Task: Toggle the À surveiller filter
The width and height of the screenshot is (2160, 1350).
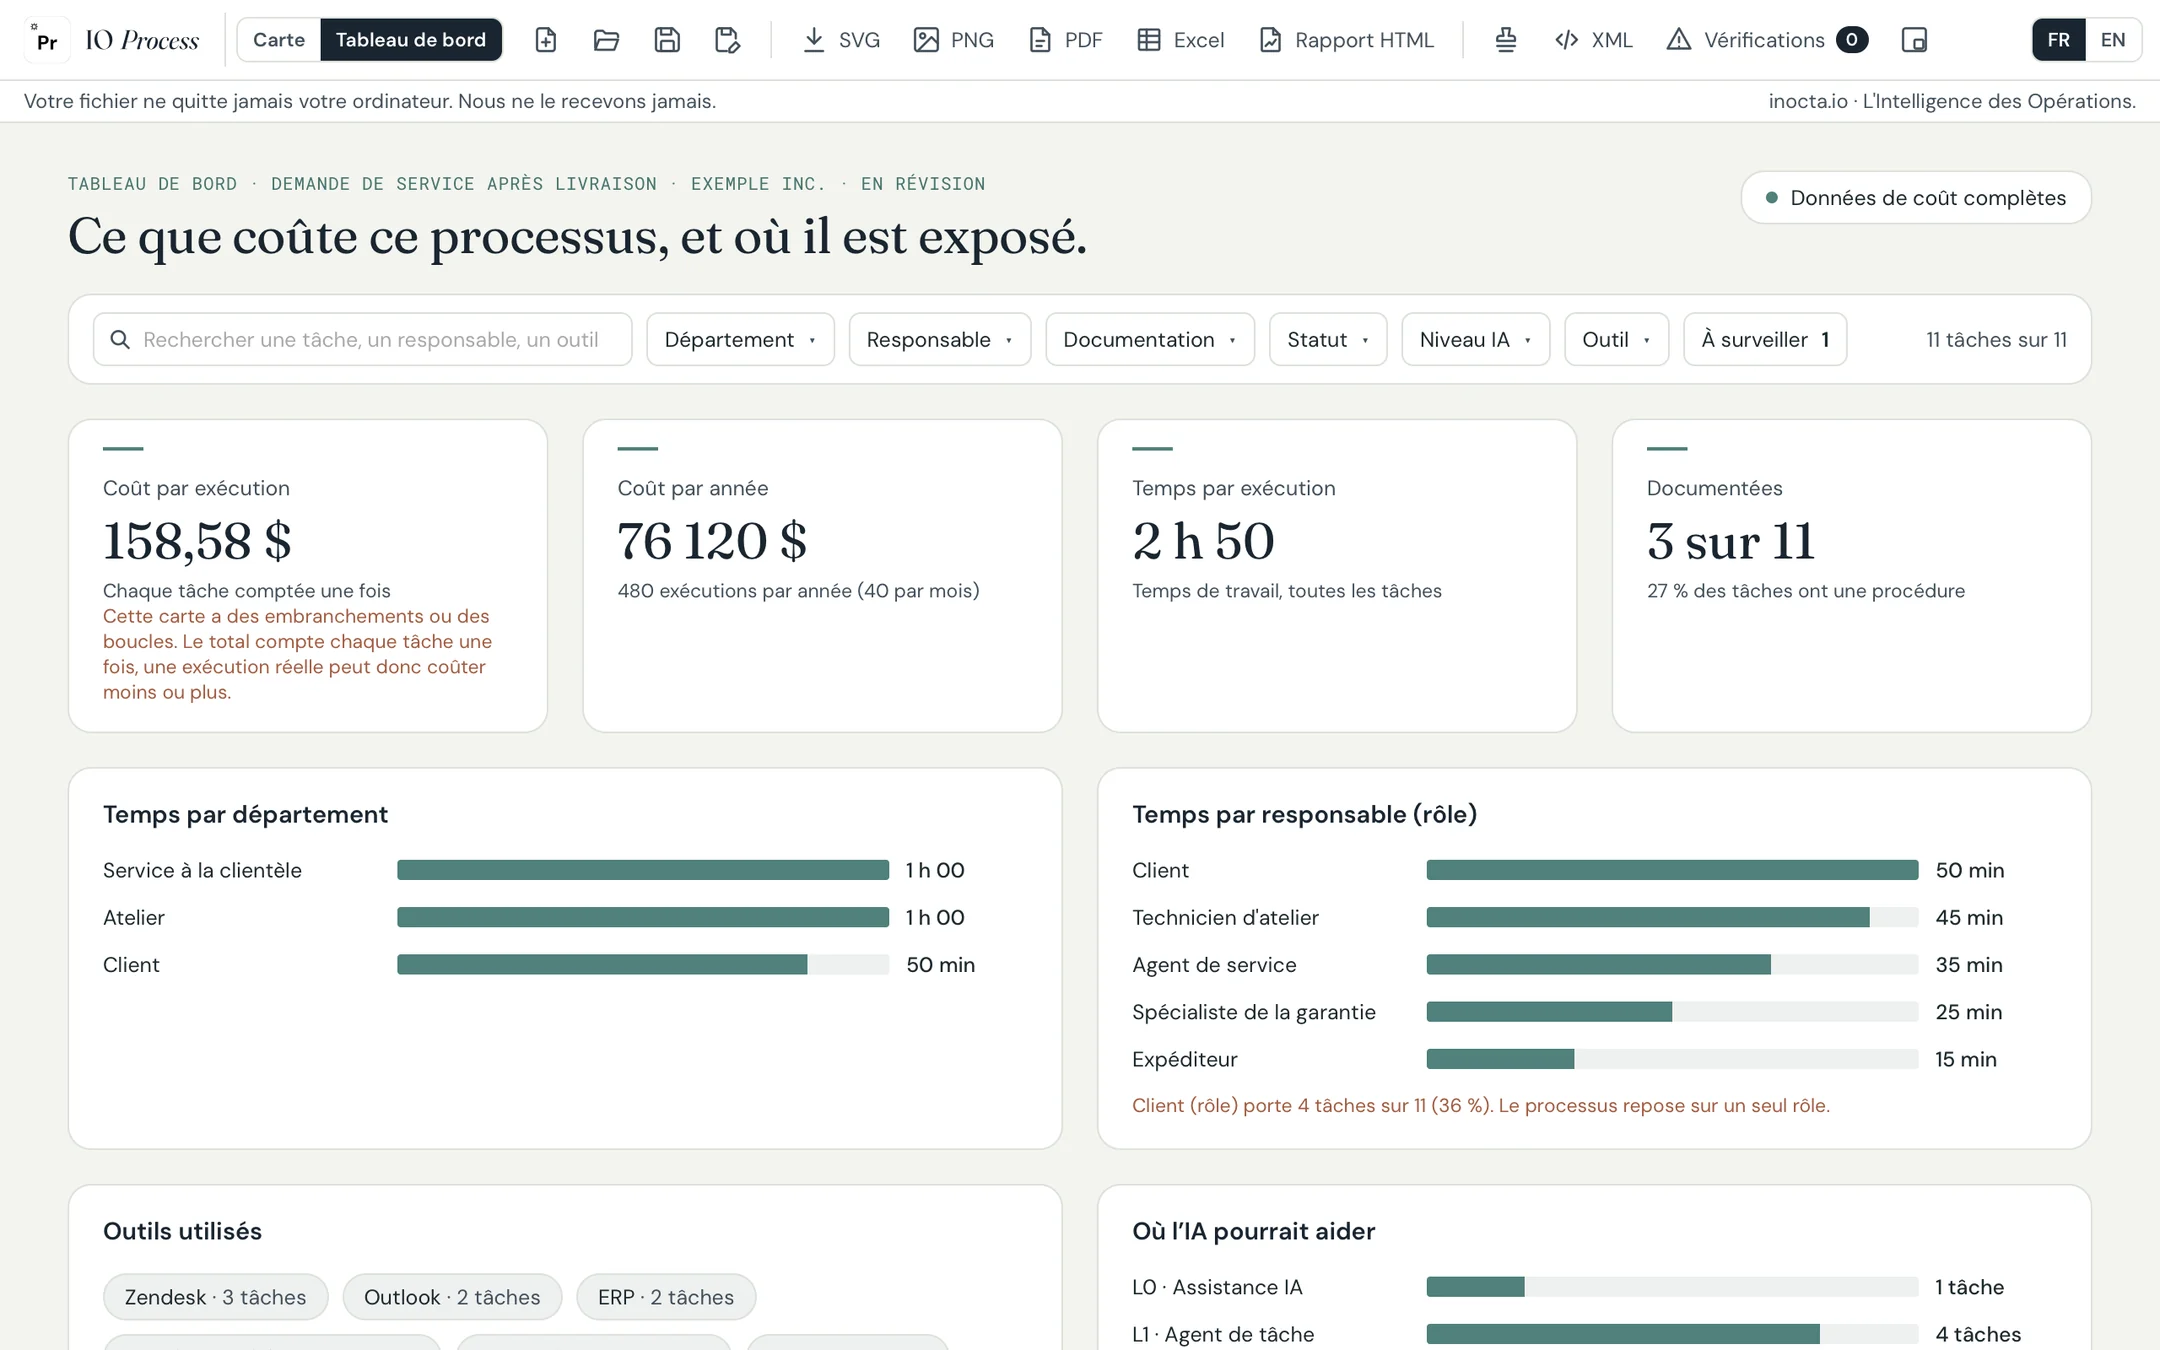Action: tap(1765, 340)
